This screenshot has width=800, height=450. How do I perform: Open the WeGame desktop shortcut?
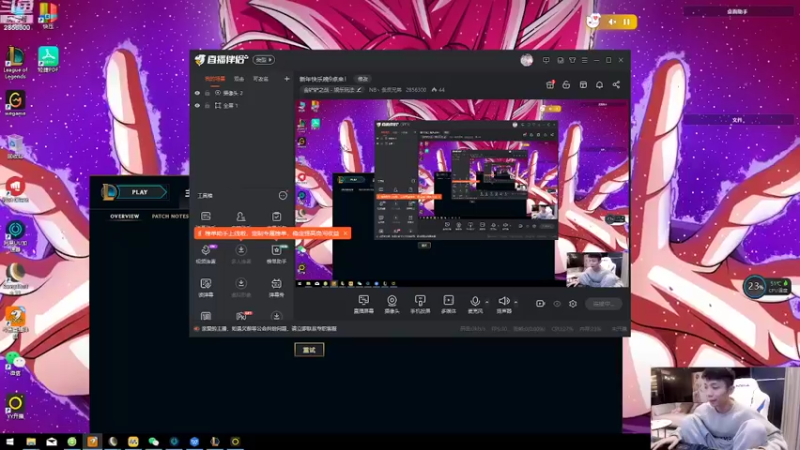[x=15, y=103]
